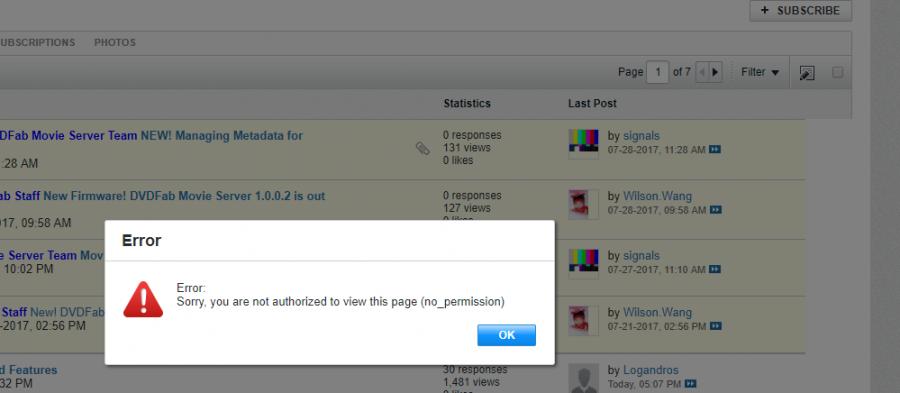Go to last post icon for 05:07 PM entry
This screenshot has width=900, height=393.
click(690, 383)
